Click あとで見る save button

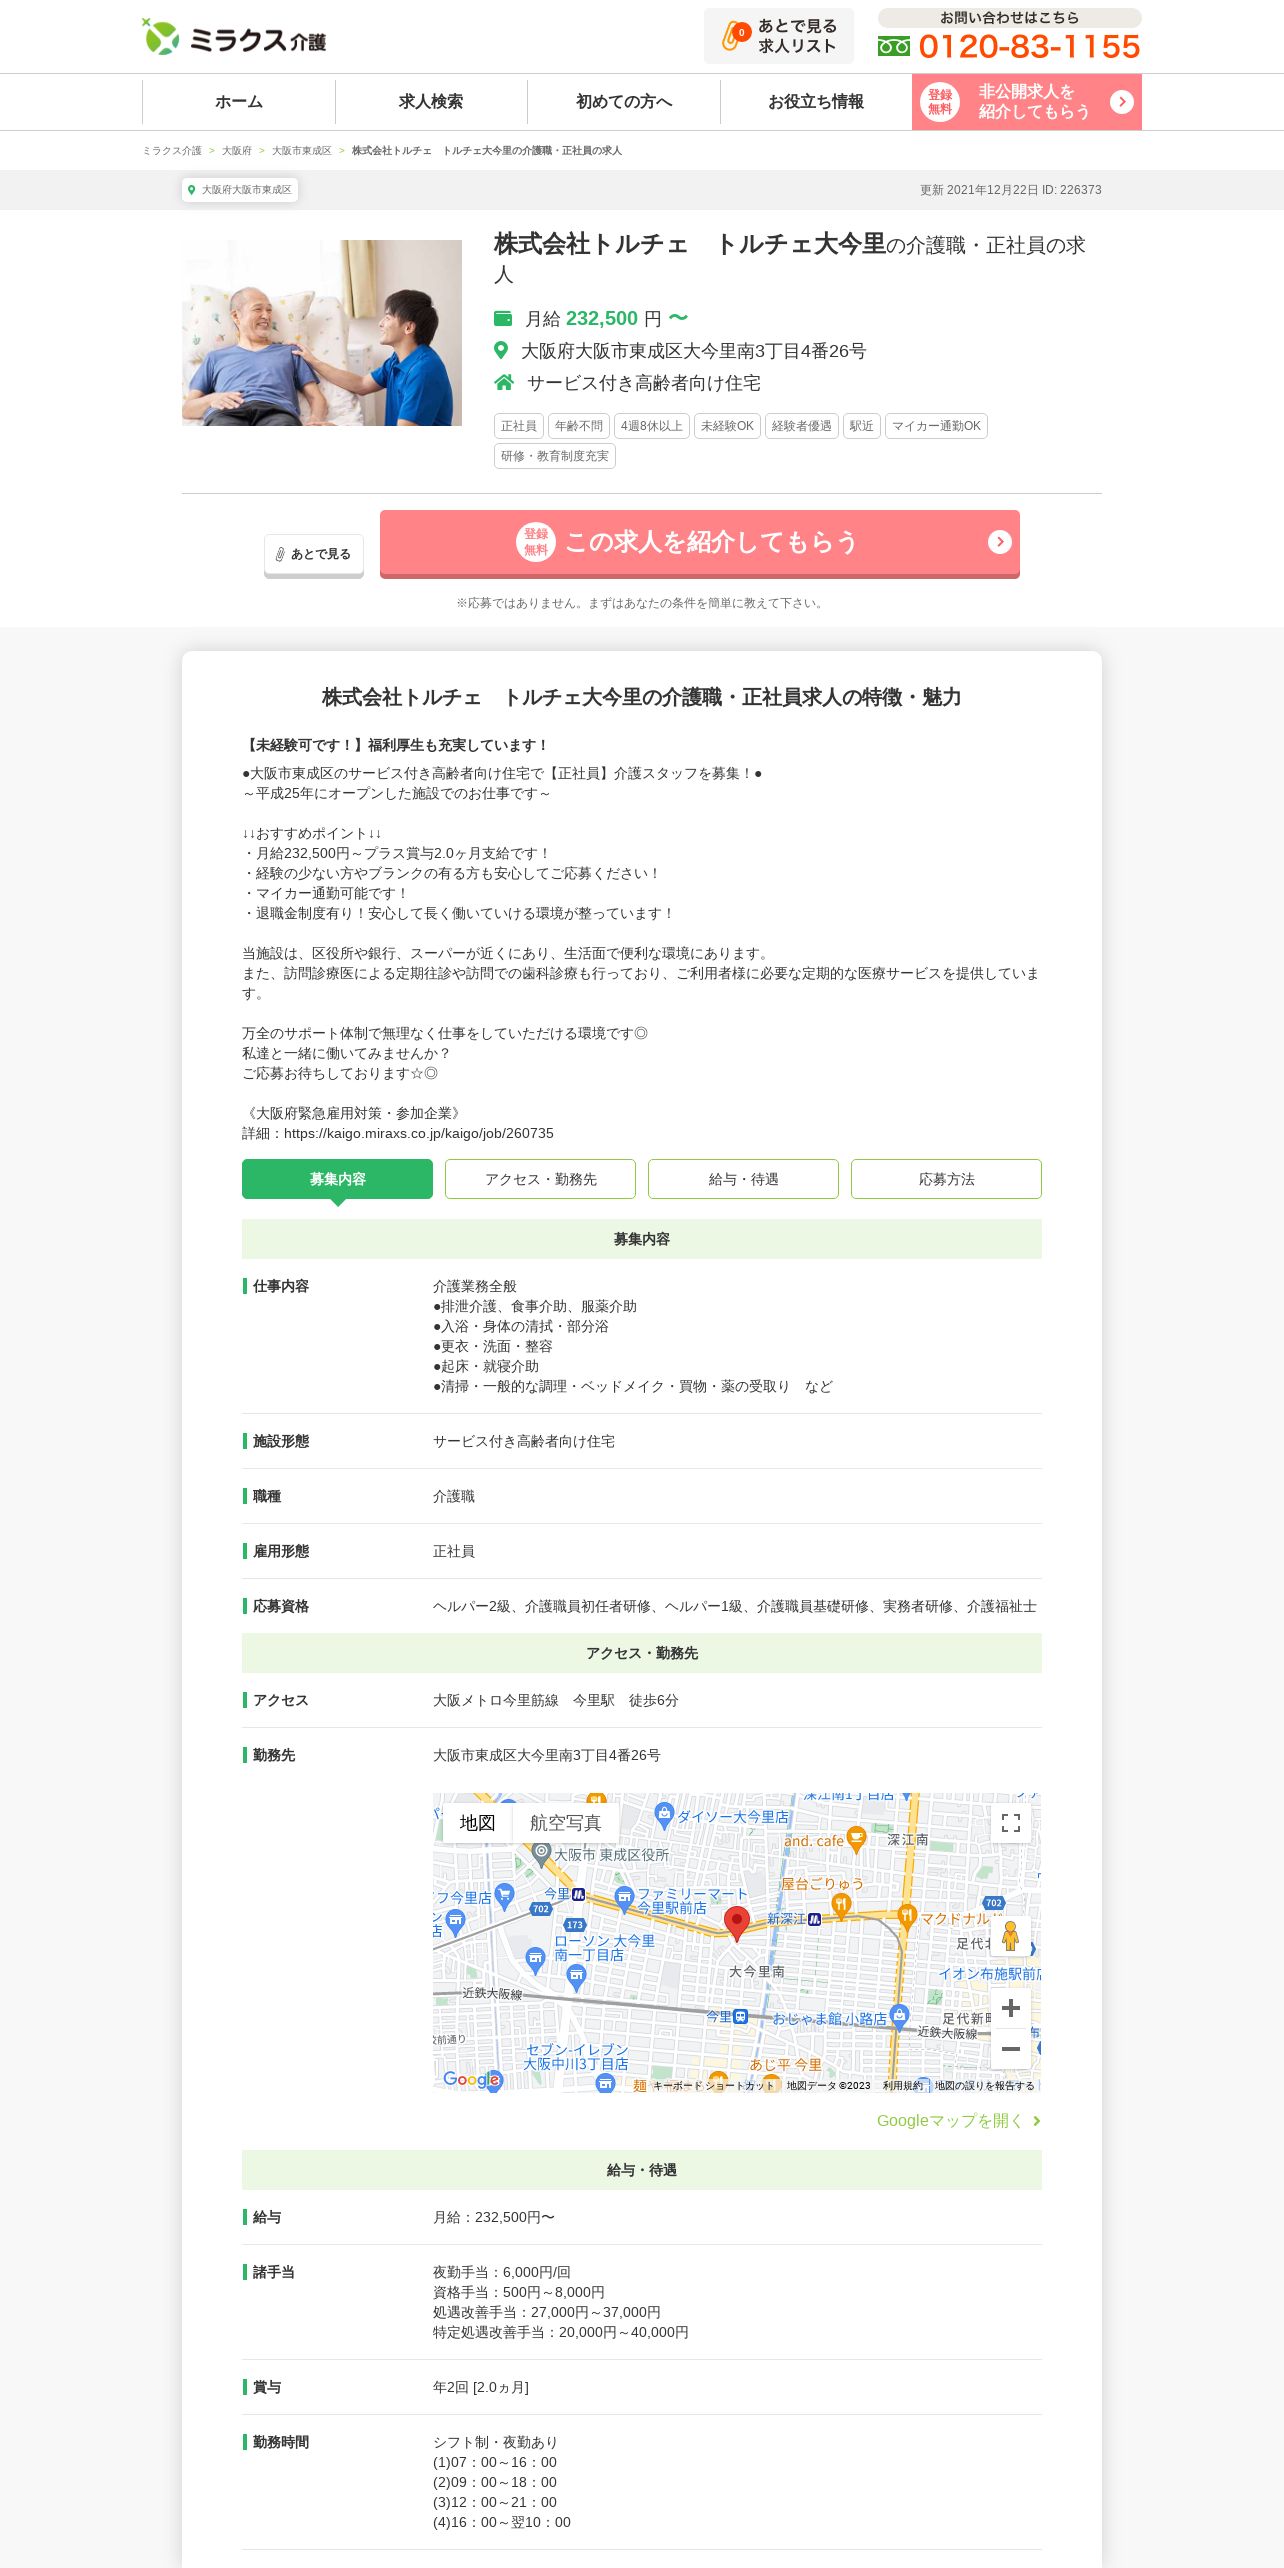314,555
